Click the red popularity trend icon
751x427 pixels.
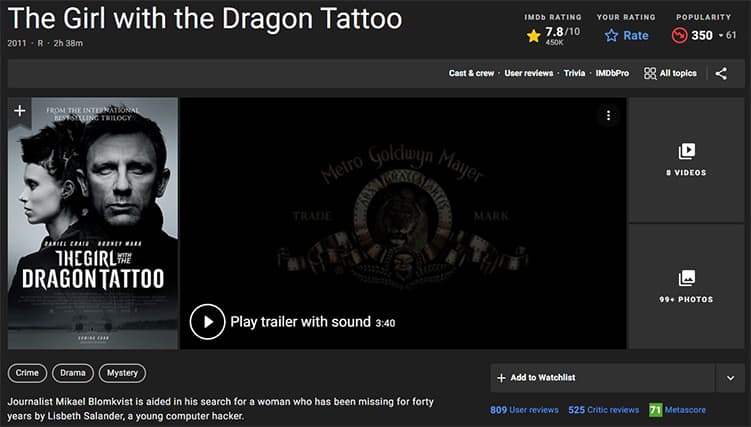[679, 35]
